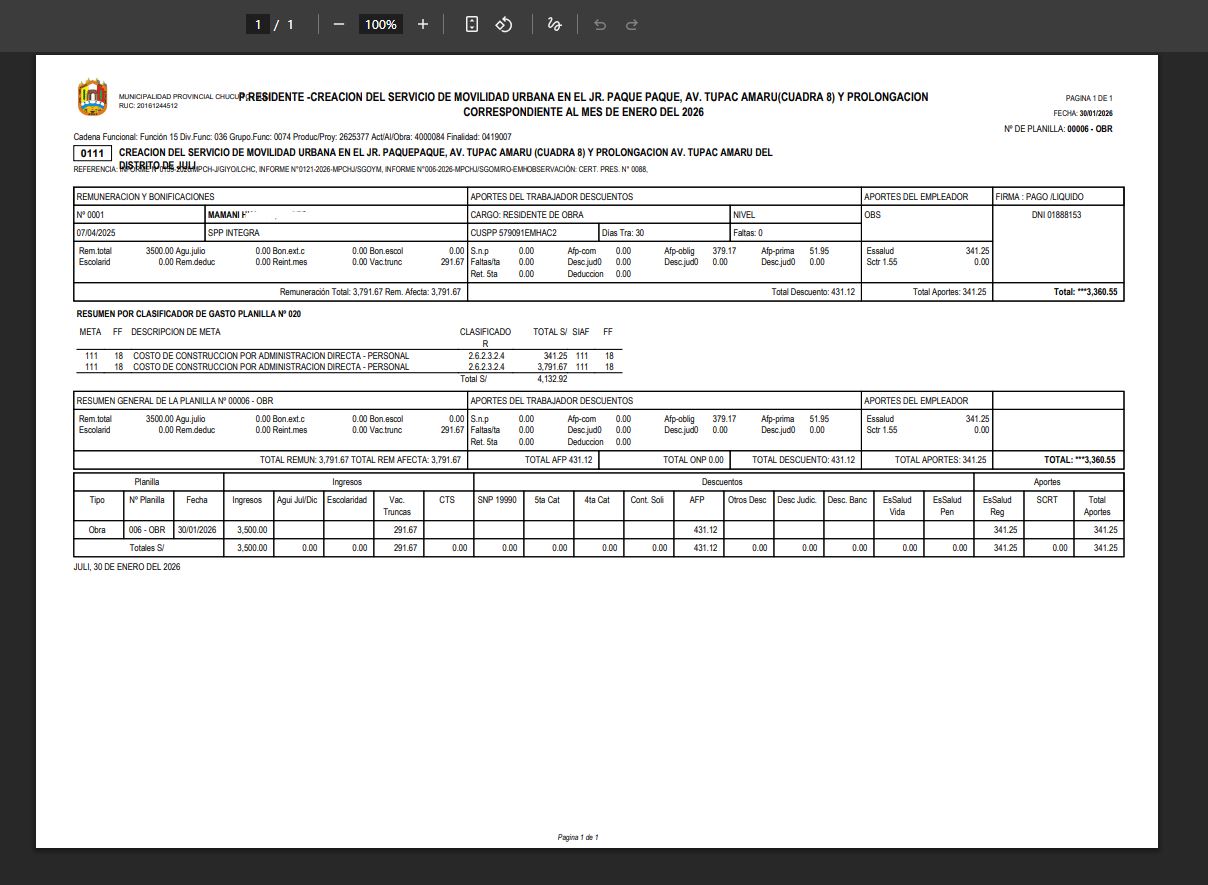Click the undo arrow in toolbar
The width and height of the screenshot is (1208, 885).
(600, 24)
